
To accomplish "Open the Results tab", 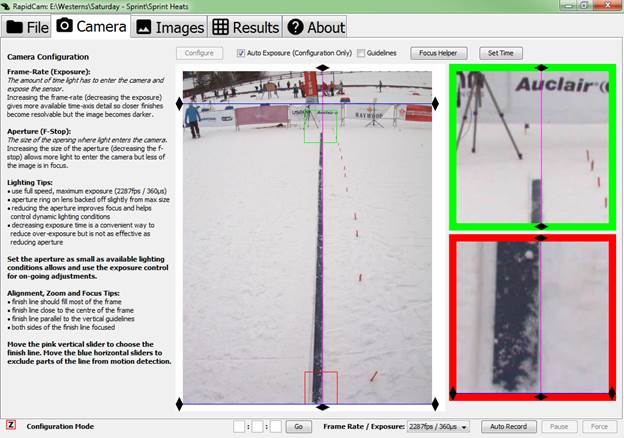I will pyautogui.click(x=246, y=27).
